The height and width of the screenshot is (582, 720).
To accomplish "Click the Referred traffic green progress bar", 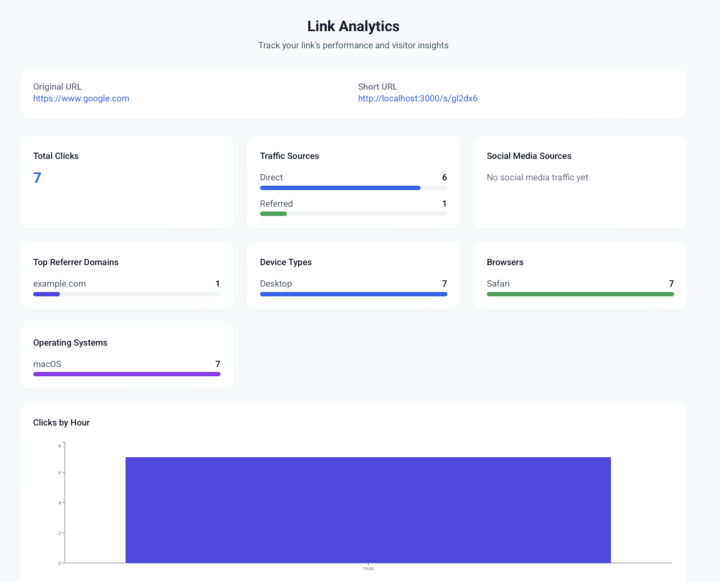I will coord(273,213).
